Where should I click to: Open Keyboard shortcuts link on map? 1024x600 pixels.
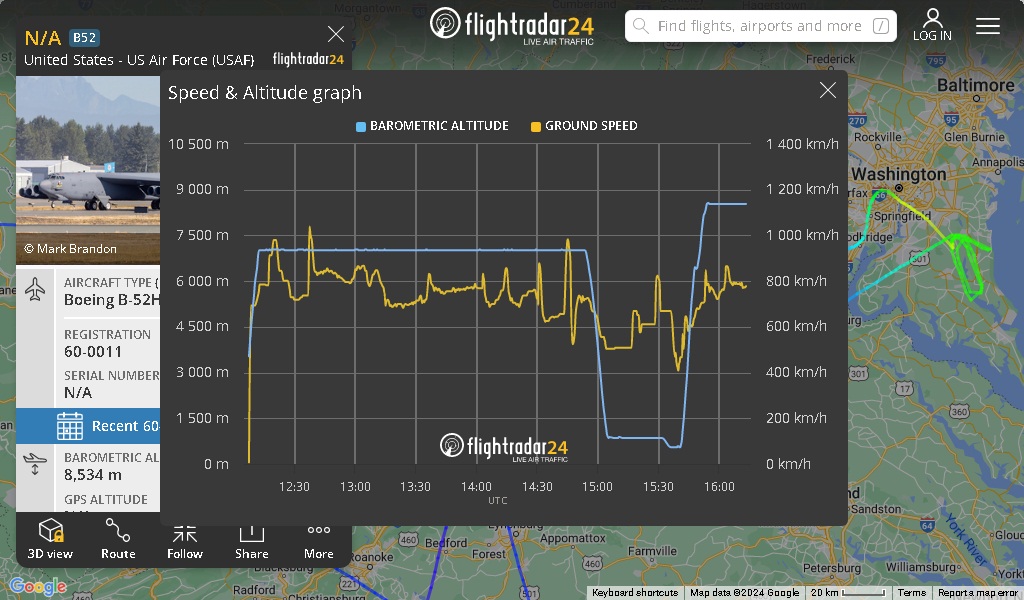pyautogui.click(x=635, y=593)
